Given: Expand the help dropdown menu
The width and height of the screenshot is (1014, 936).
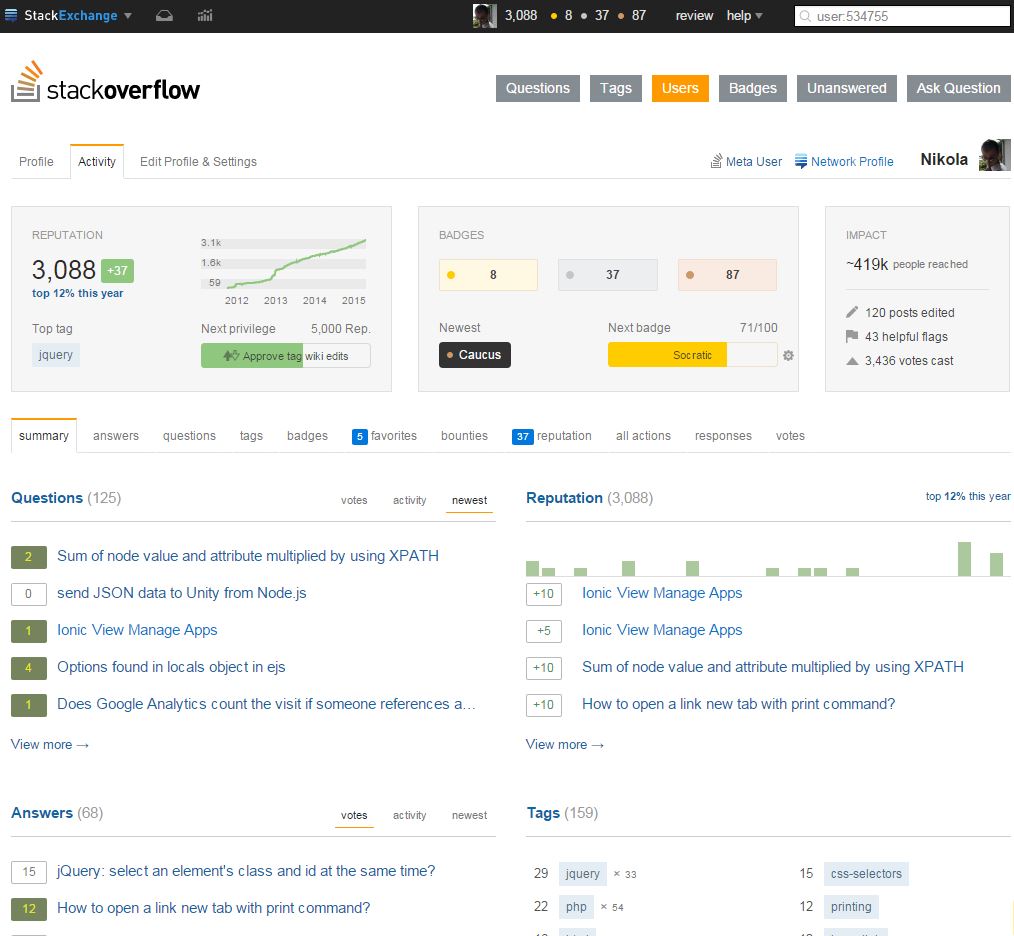Looking at the screenshot, I should coord(744,16).
